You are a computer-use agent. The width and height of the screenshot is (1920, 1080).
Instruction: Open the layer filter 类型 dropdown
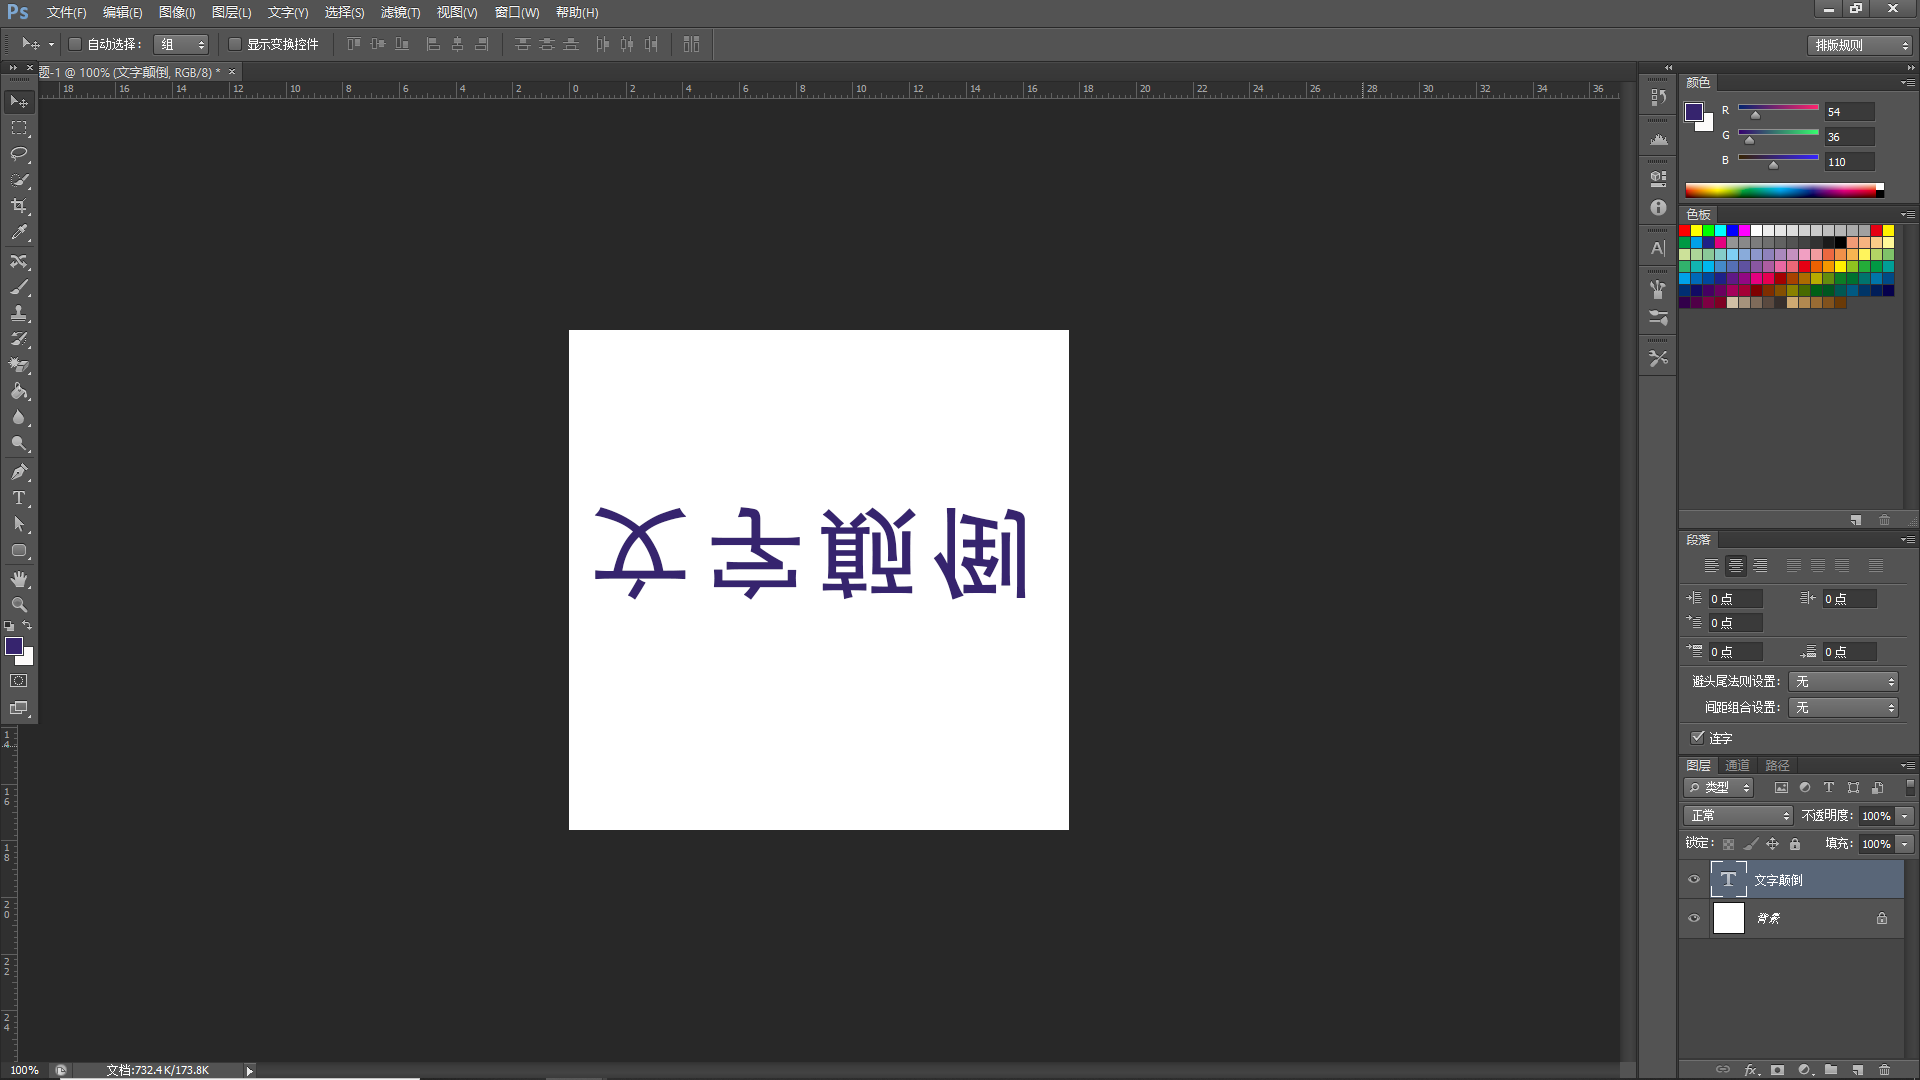point(1718,787)
